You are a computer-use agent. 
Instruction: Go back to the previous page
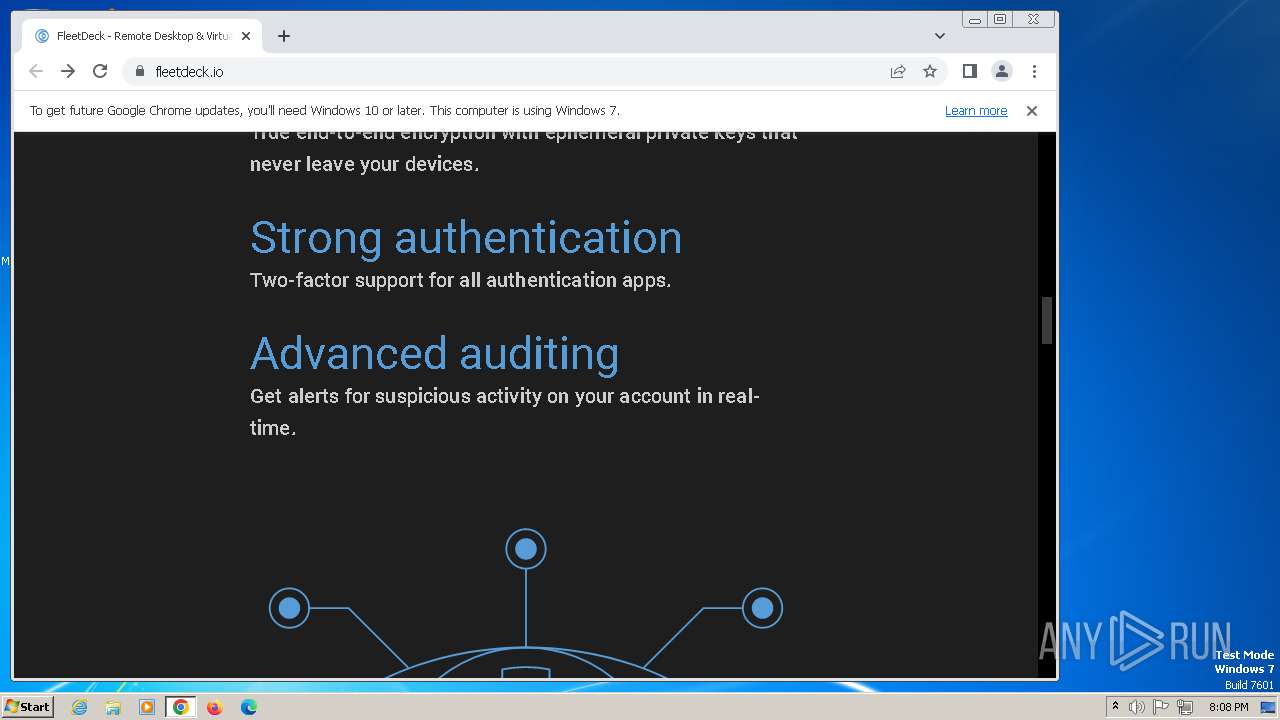36,71
